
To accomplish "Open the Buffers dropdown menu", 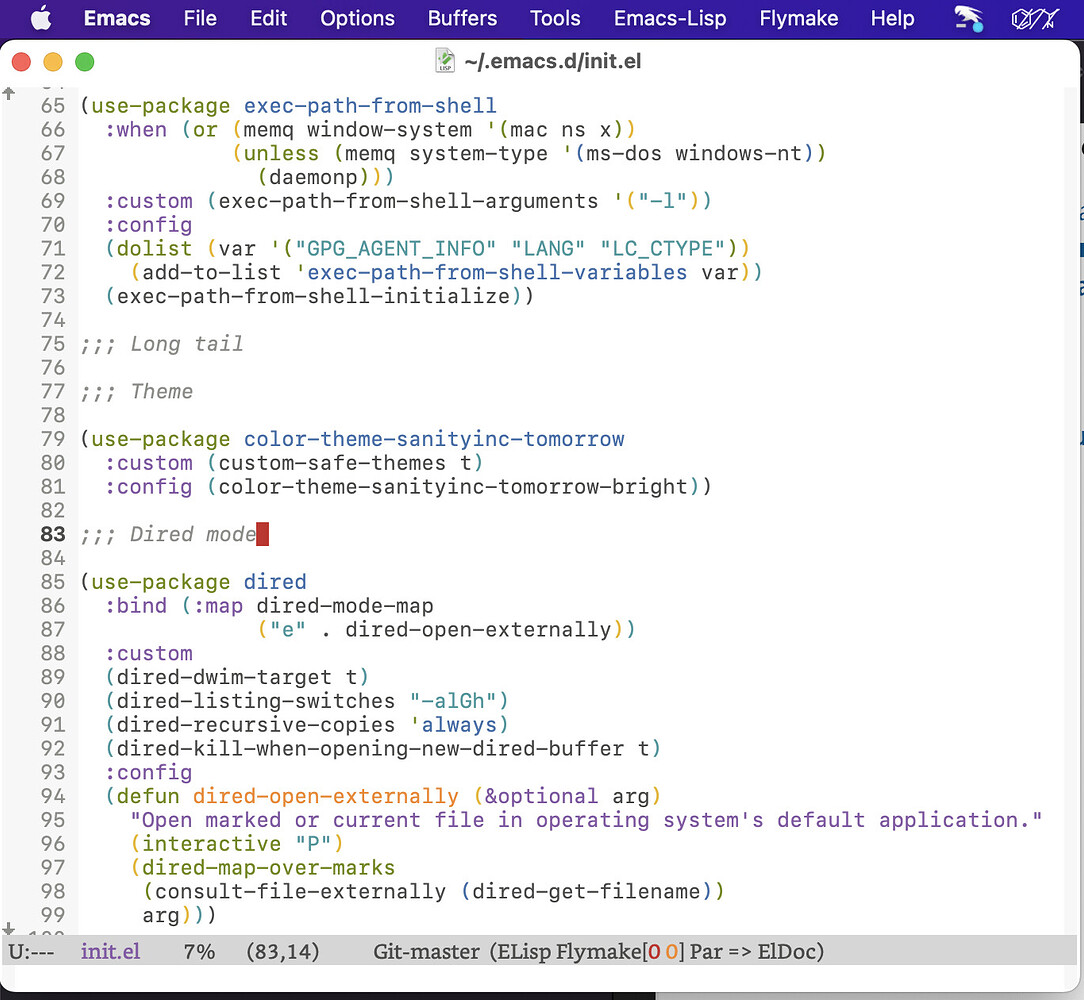I will [x=462, y=18].
